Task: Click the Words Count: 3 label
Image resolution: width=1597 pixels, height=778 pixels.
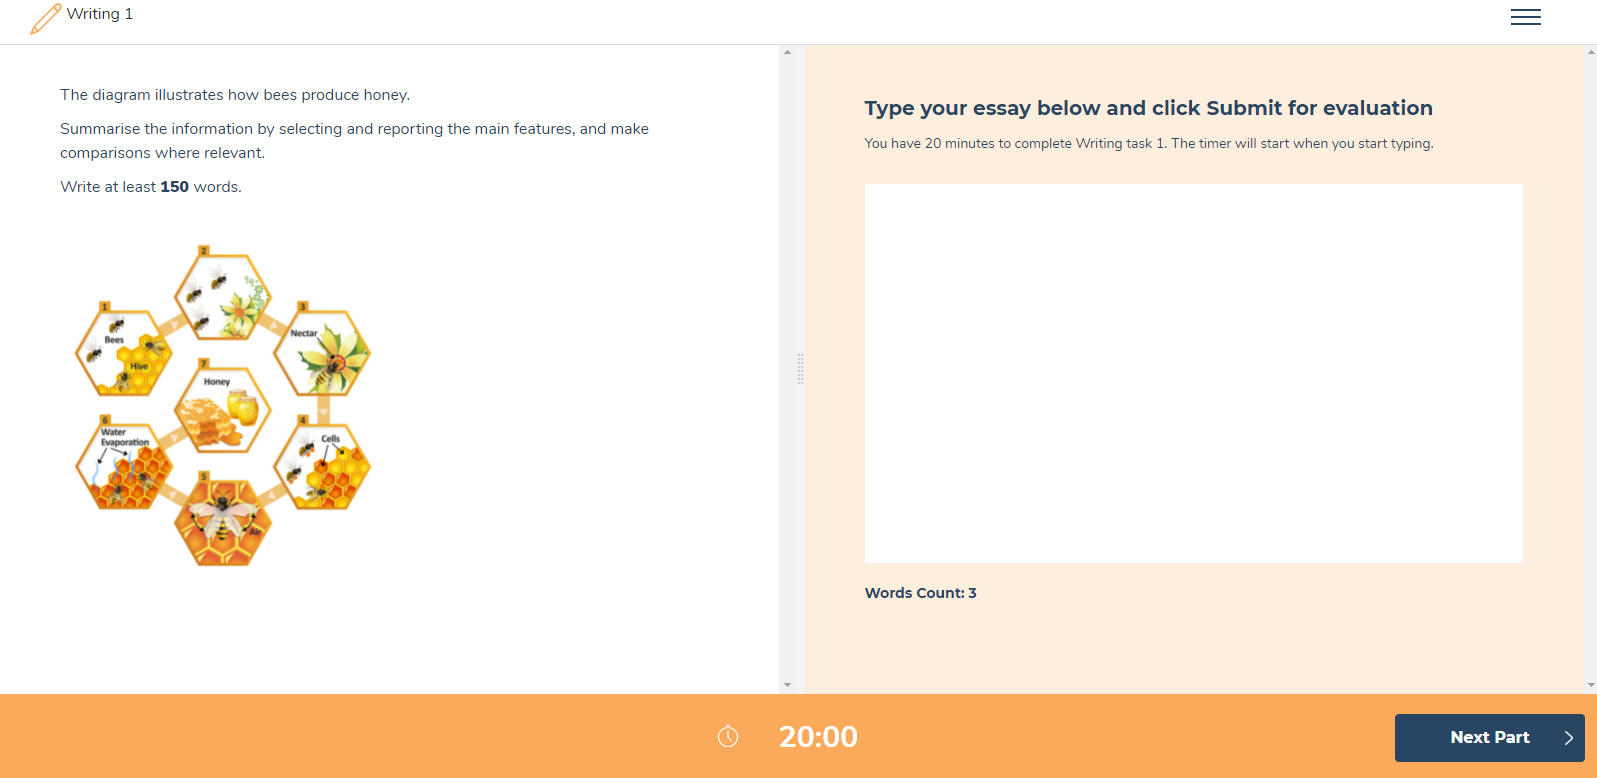Action: click(x=920, y=593)
